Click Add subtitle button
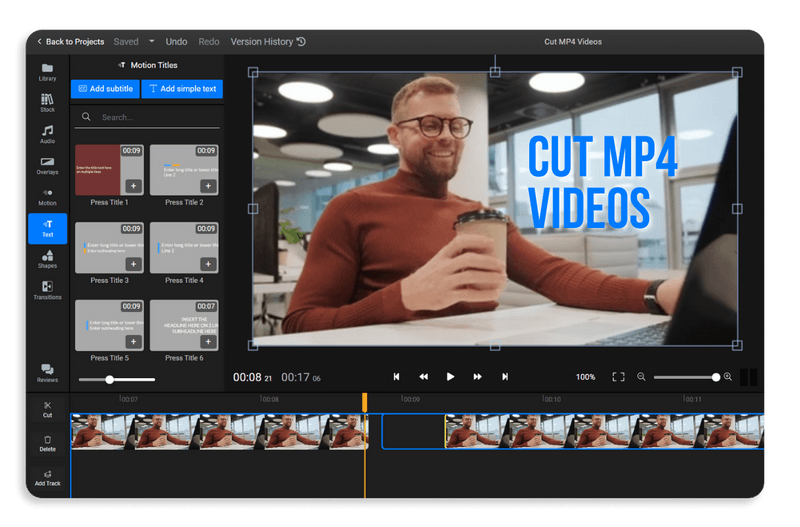Screen dimensions: 800x527 pos(105,89)
